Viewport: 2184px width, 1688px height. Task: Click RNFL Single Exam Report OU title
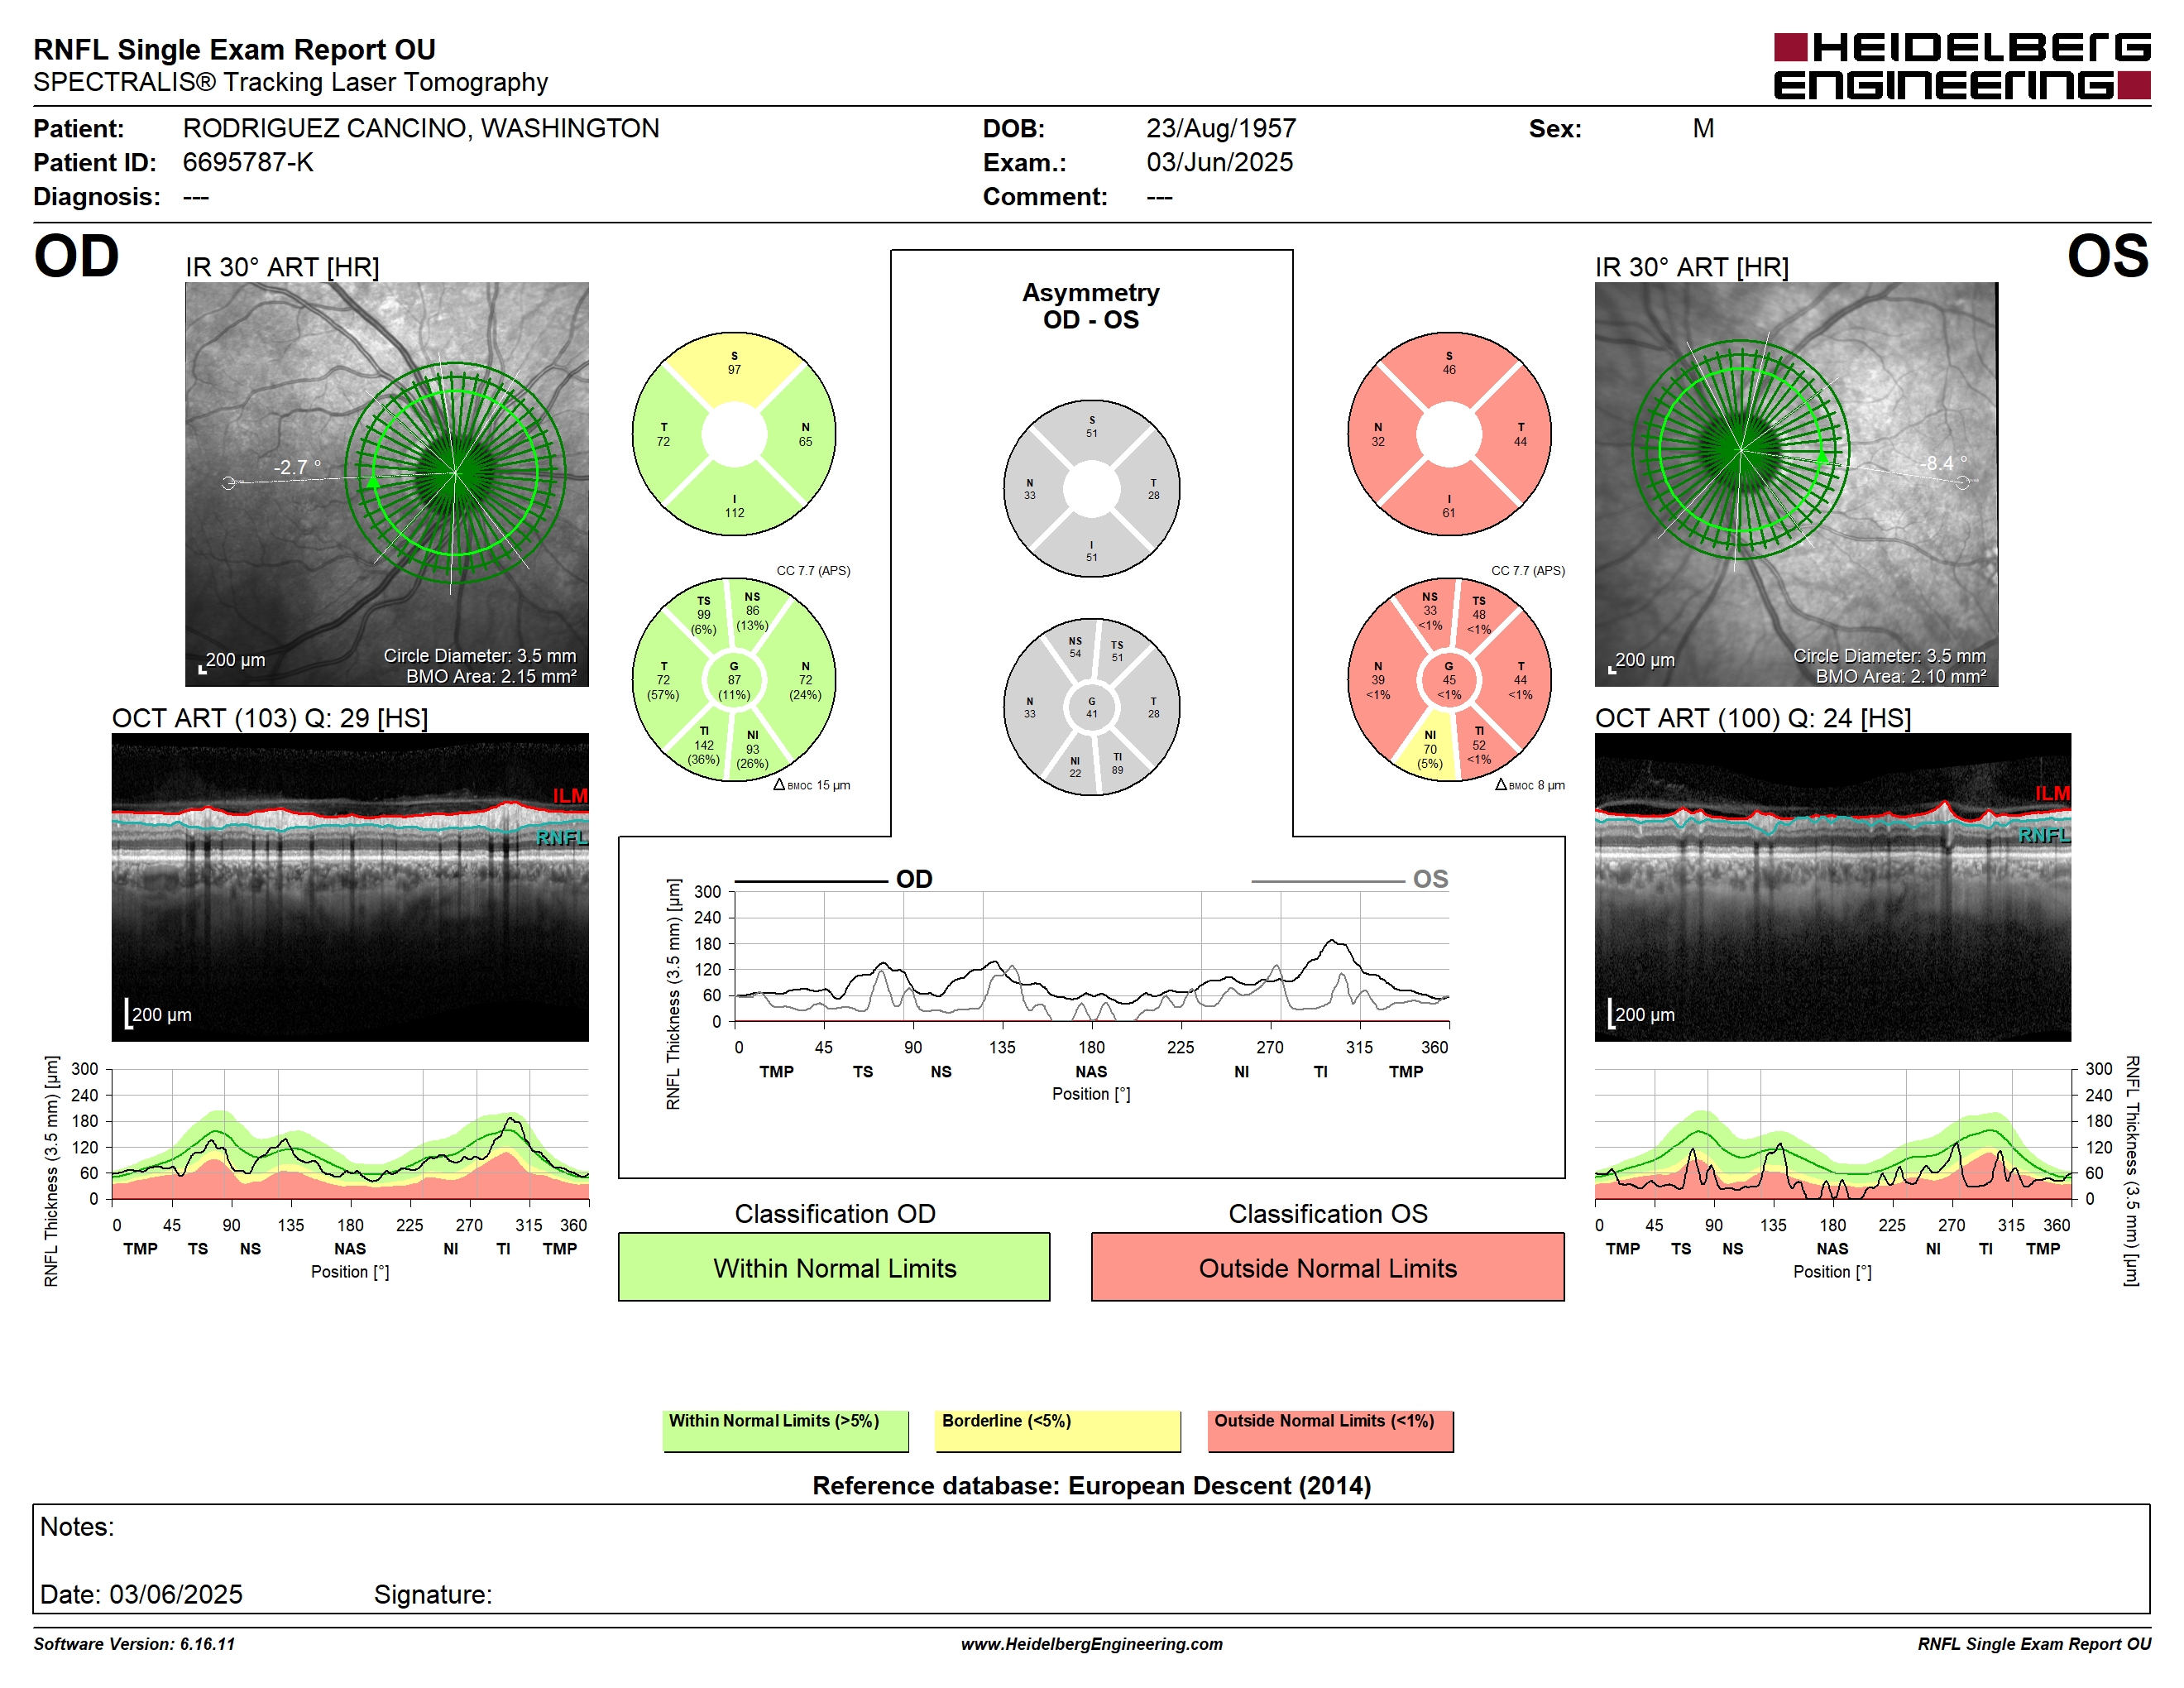pyautogui.click(x=234, y=49)
